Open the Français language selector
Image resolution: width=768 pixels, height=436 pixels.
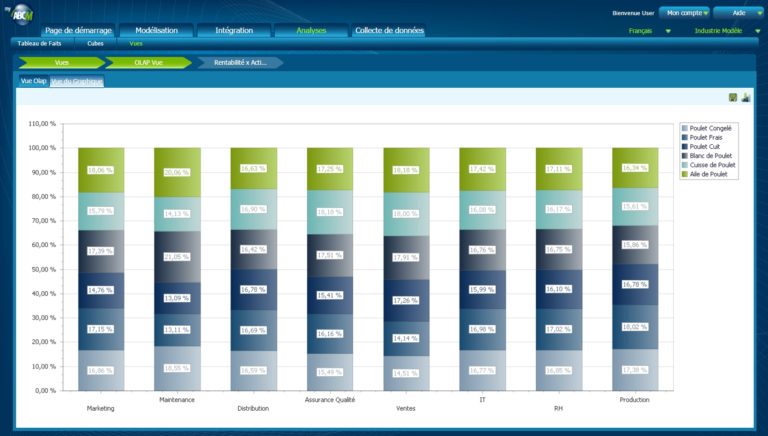pyautogui.click(x=649, y=31)
